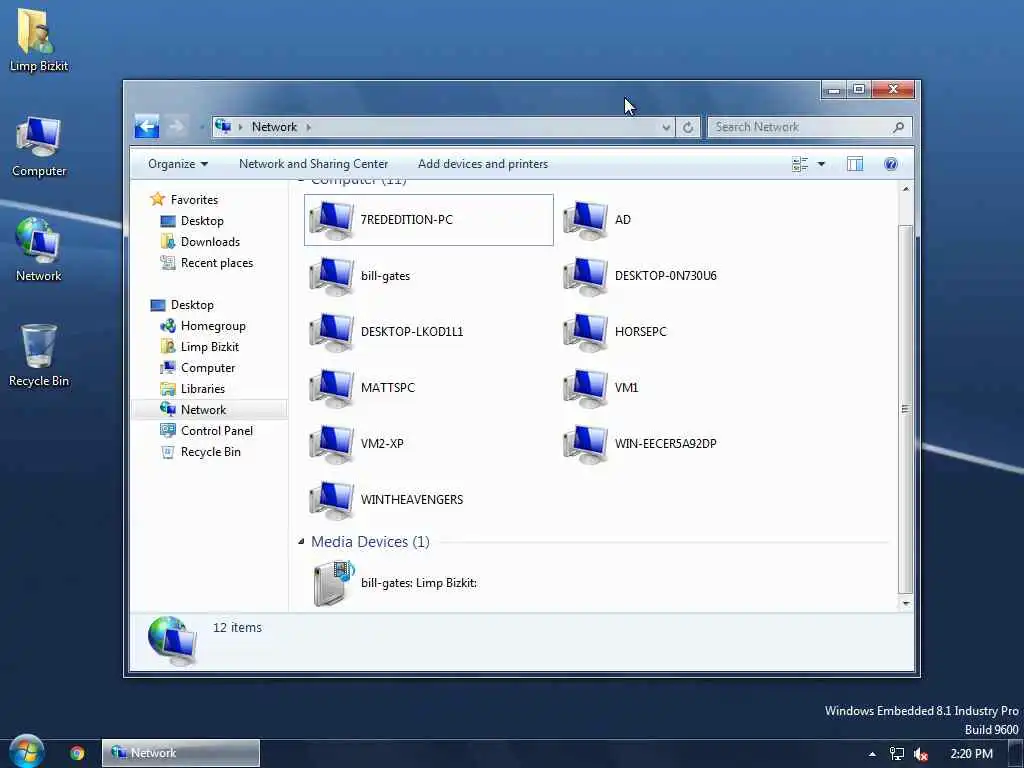Image resolution: width=1024 pixels, height=768 pixels.
Task: Select the AD computer icon
Action: pyautogui.click(x=585, y=221)
